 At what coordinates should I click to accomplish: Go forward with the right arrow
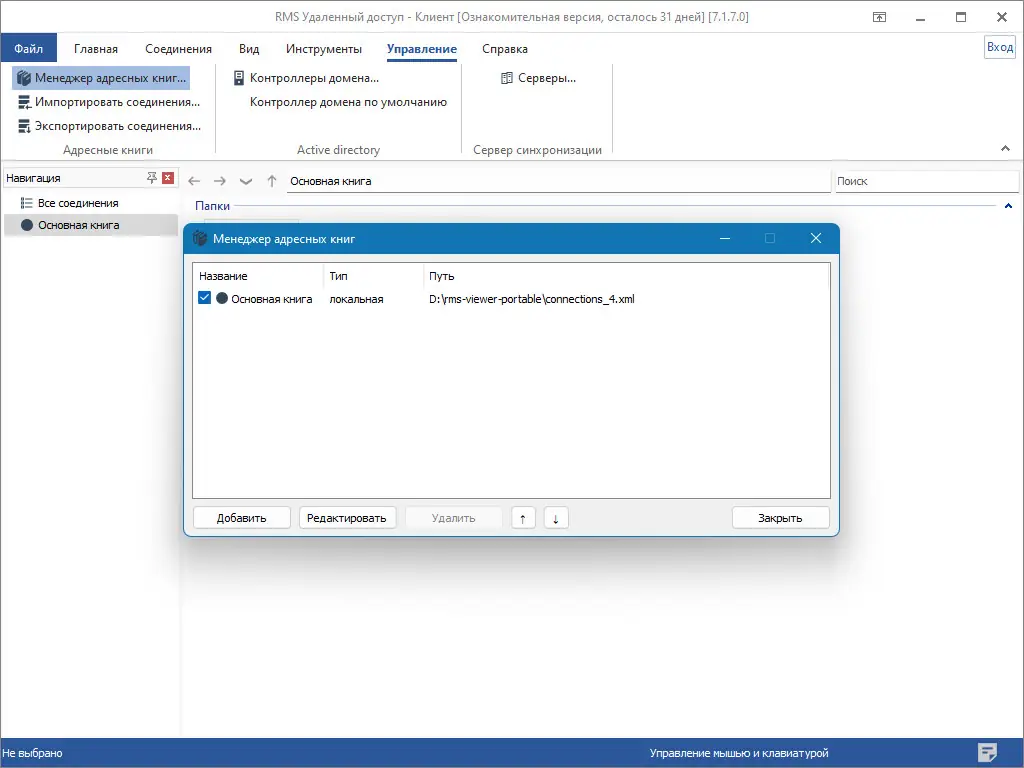tap(220, 181)
